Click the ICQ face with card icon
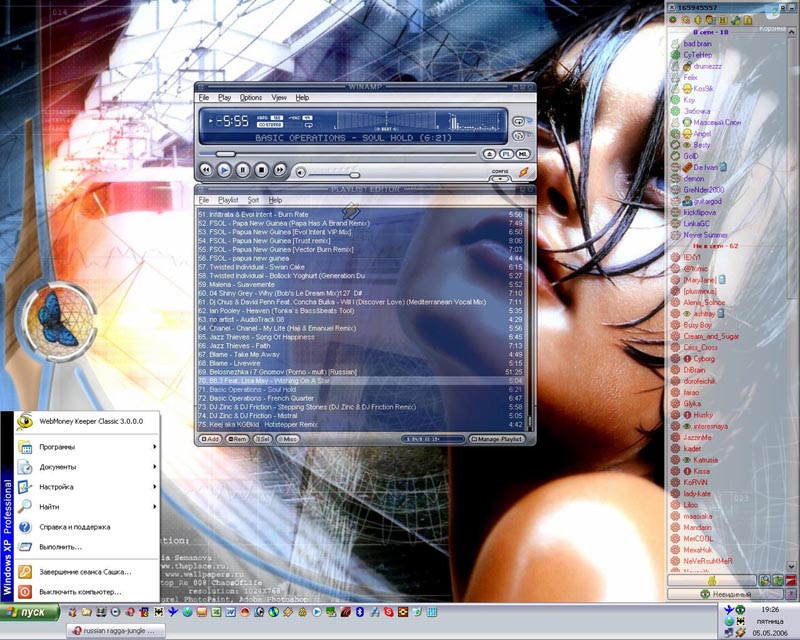Image resolution: width=800 pixels, height=640 pixels. pos(710,20)
